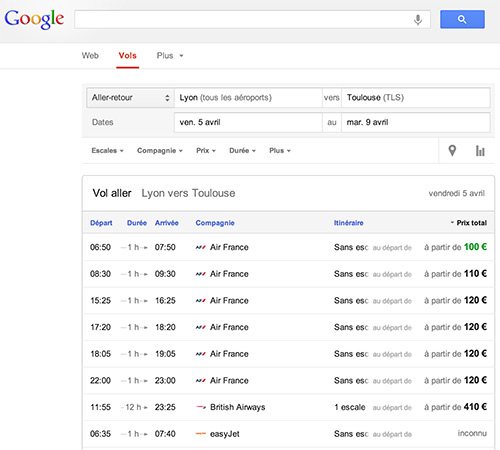Sort flights by Arrivée column

[167, 223]
